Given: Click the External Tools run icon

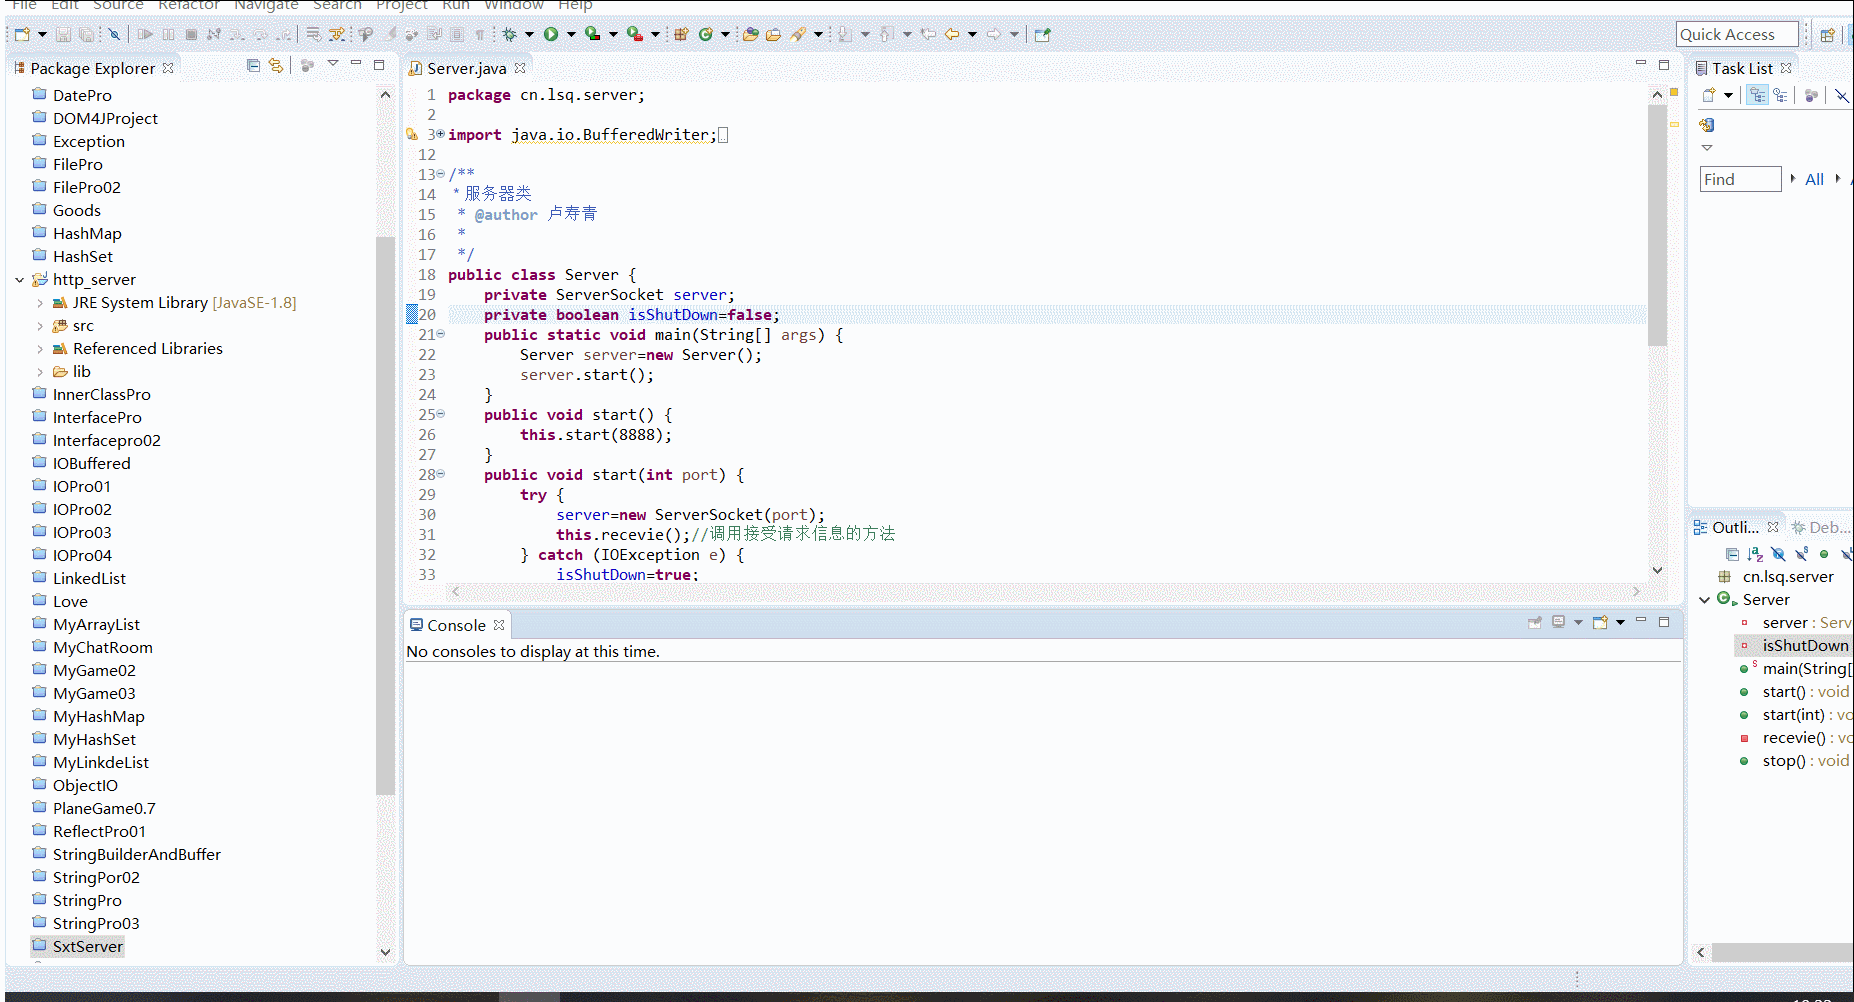Looking at the screenshot, I should tap(635, 34).
